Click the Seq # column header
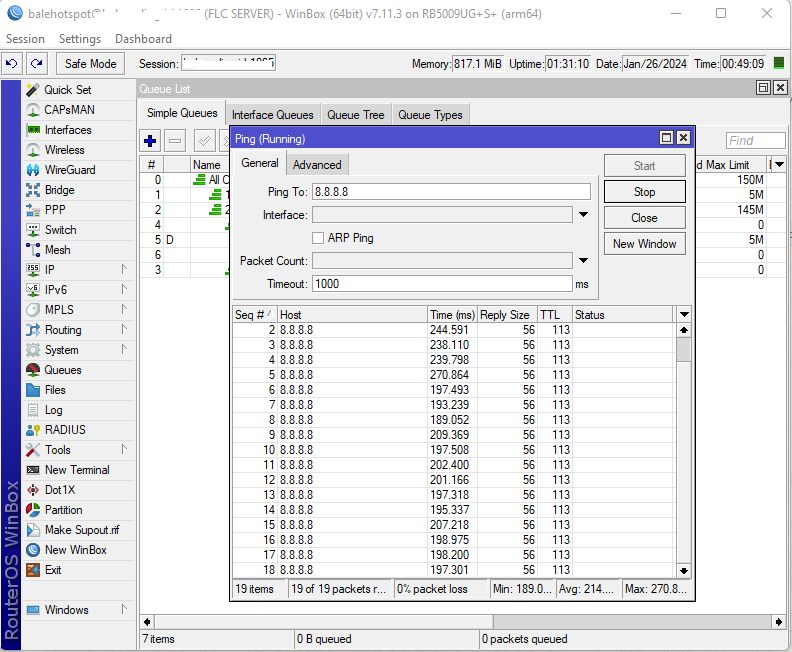 point(255,315)
